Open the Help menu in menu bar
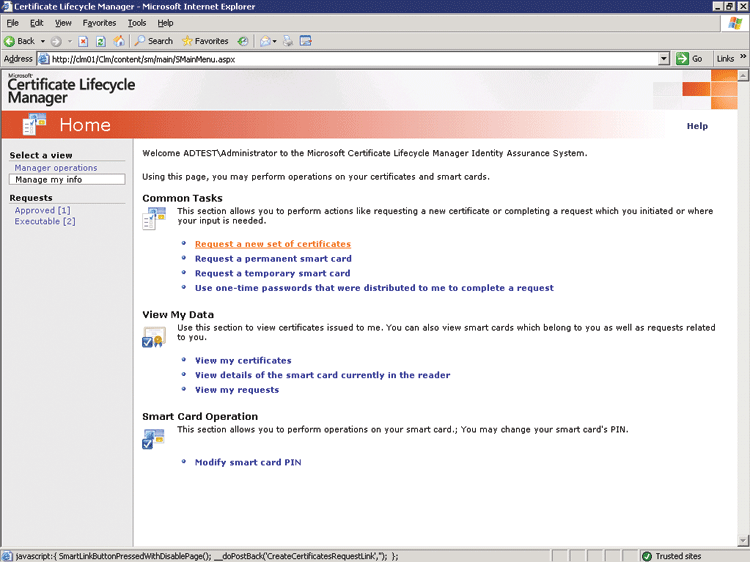This screenshot has width=750, height=562. coord(165,23)
